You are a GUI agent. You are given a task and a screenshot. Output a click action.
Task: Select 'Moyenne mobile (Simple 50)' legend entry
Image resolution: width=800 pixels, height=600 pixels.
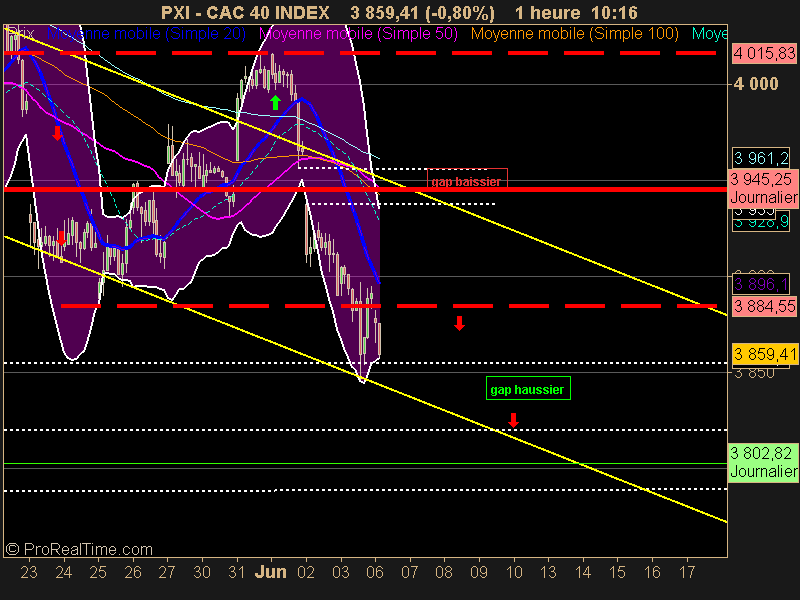tap(358, 34)
